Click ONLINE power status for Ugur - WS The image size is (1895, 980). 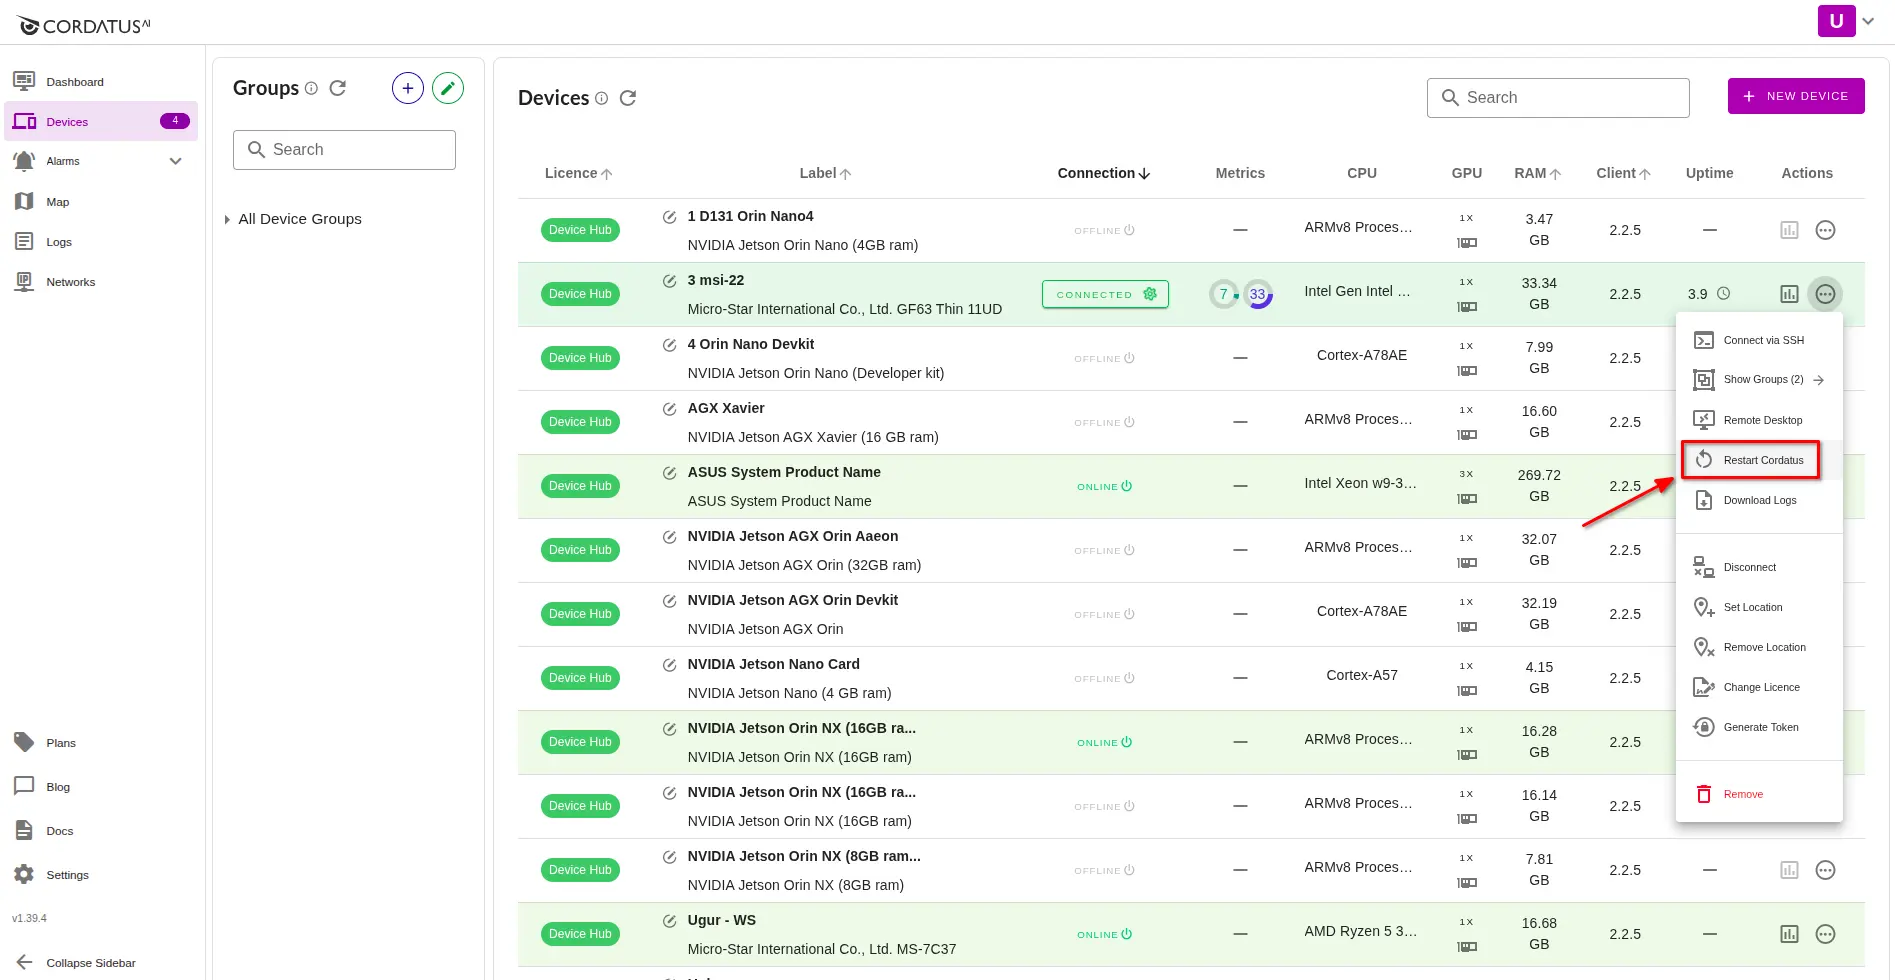(x=1104, y=934)
